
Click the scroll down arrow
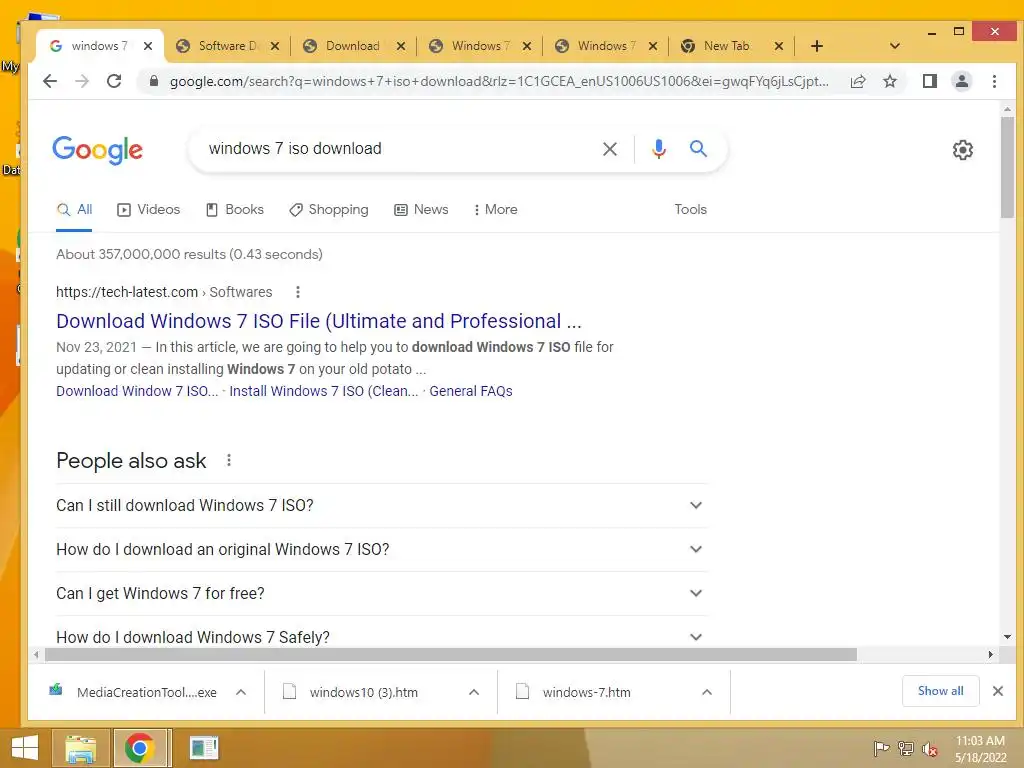[x=1007, y=637]
